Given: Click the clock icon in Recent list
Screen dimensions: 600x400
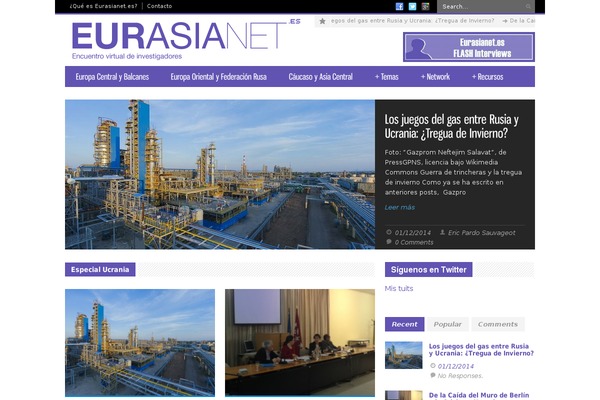Looking at the screenshot, I should [x=433, y=366].
